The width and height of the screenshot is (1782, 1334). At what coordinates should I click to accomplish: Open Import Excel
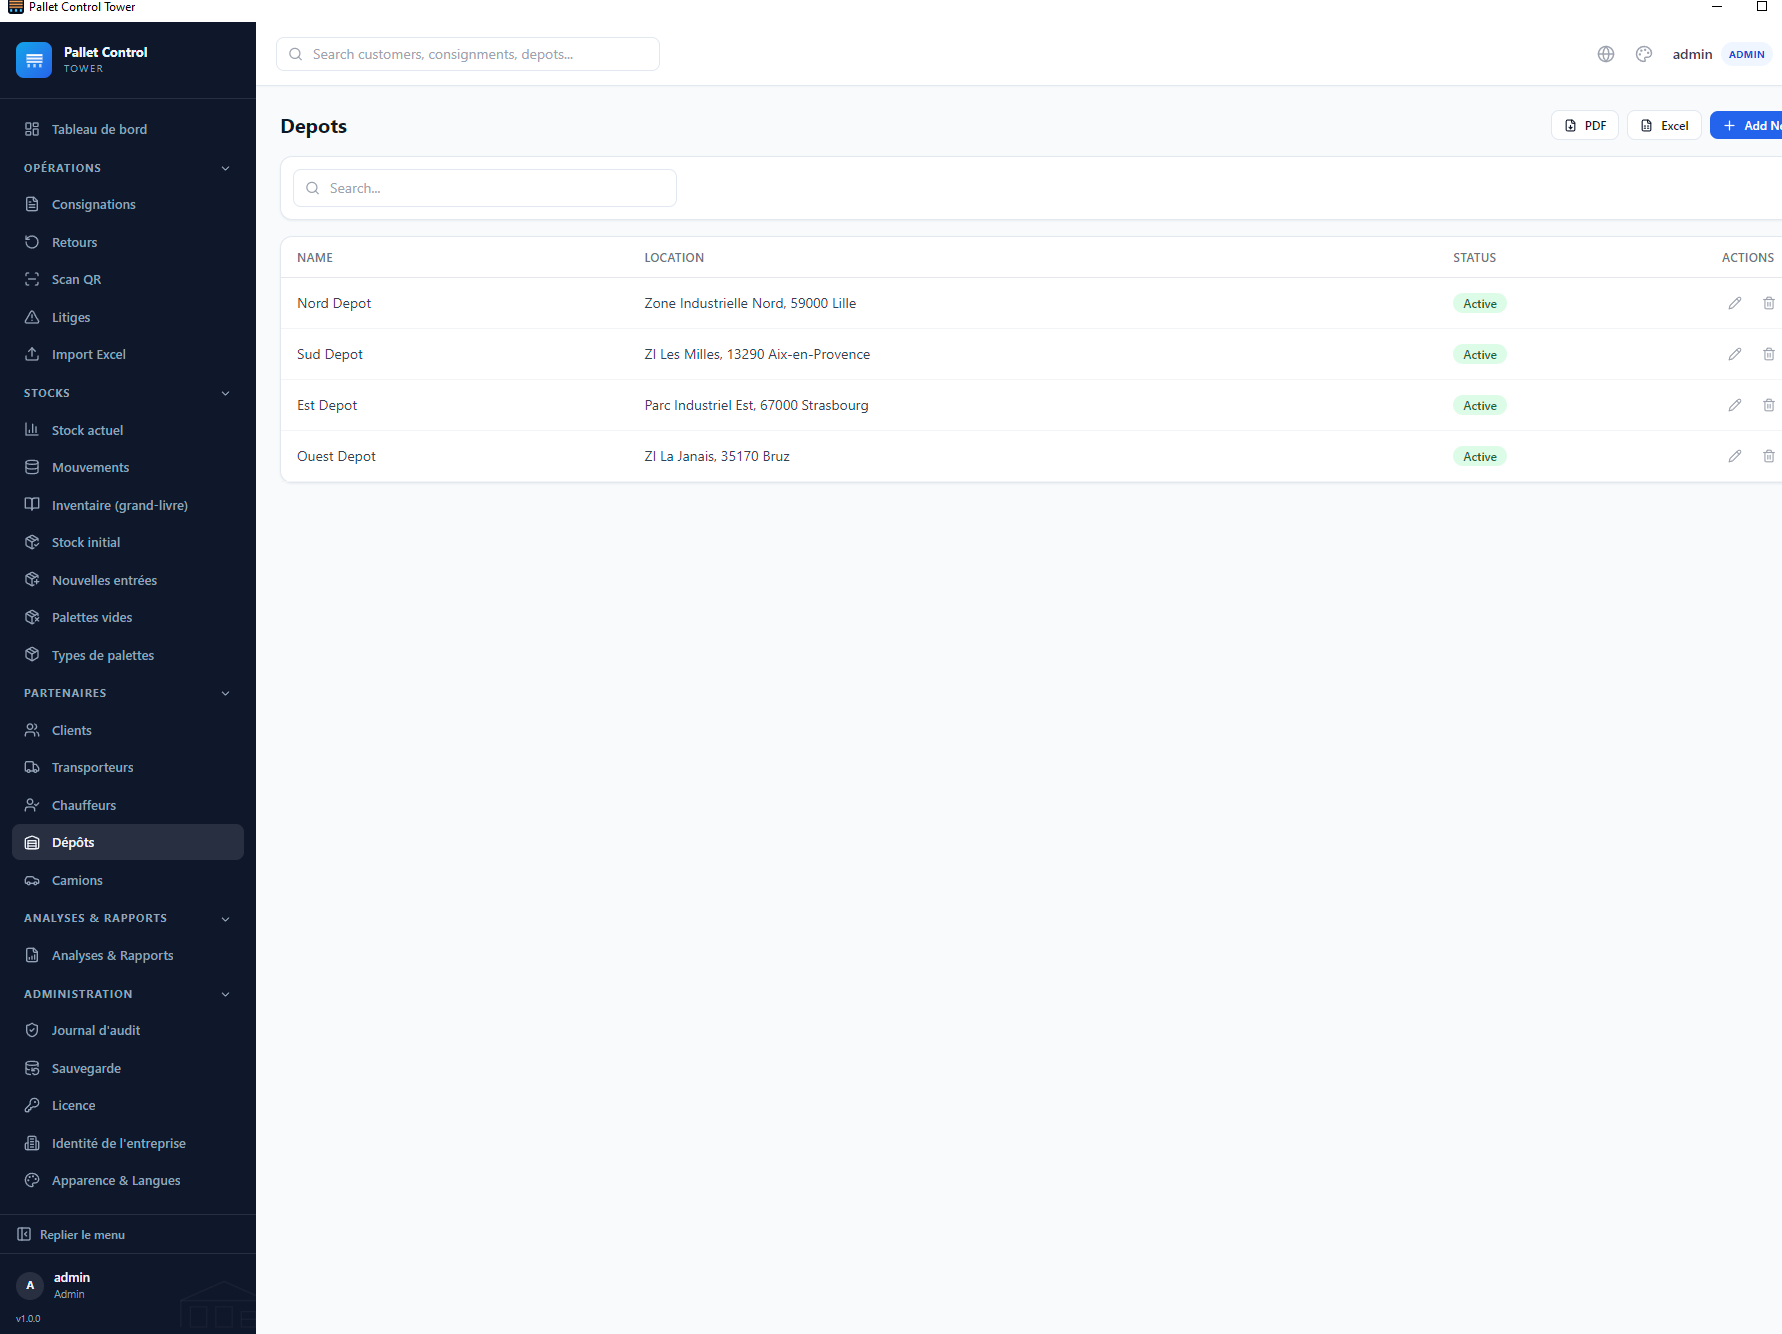coord(128,354)
